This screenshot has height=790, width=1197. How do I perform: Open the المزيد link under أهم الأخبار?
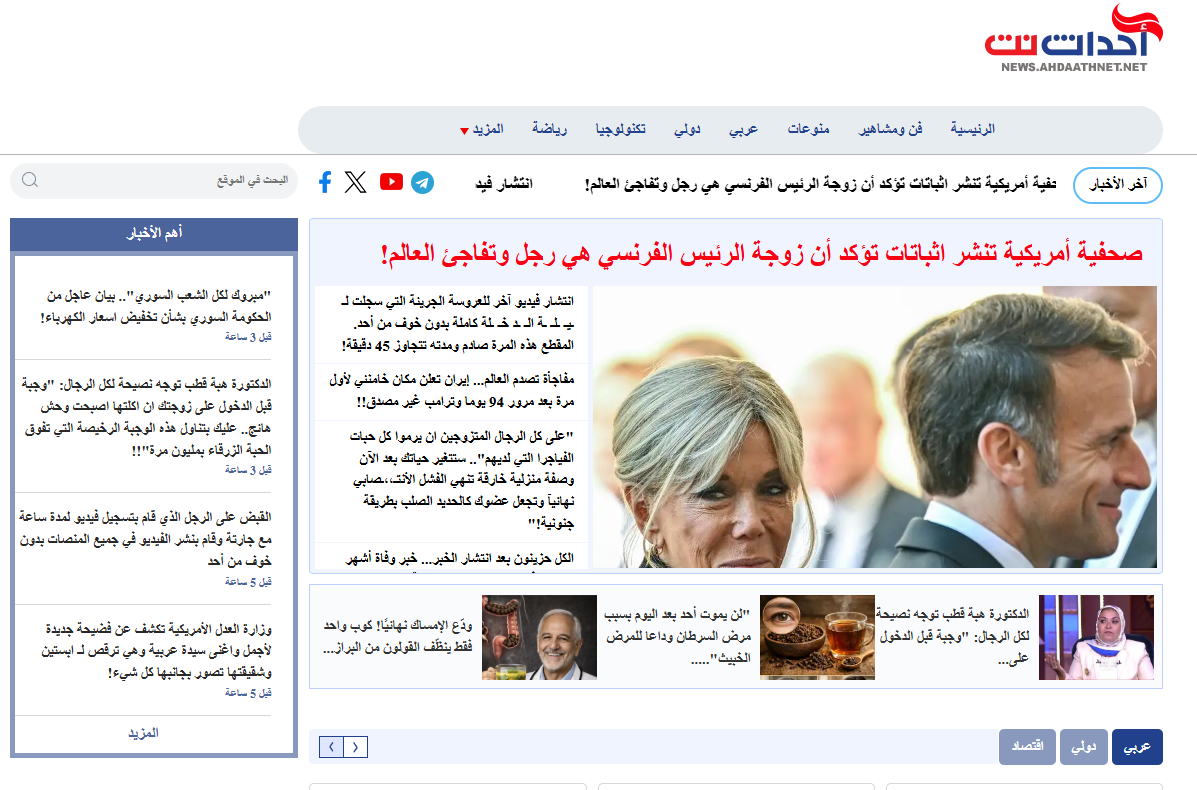[144, 733]
